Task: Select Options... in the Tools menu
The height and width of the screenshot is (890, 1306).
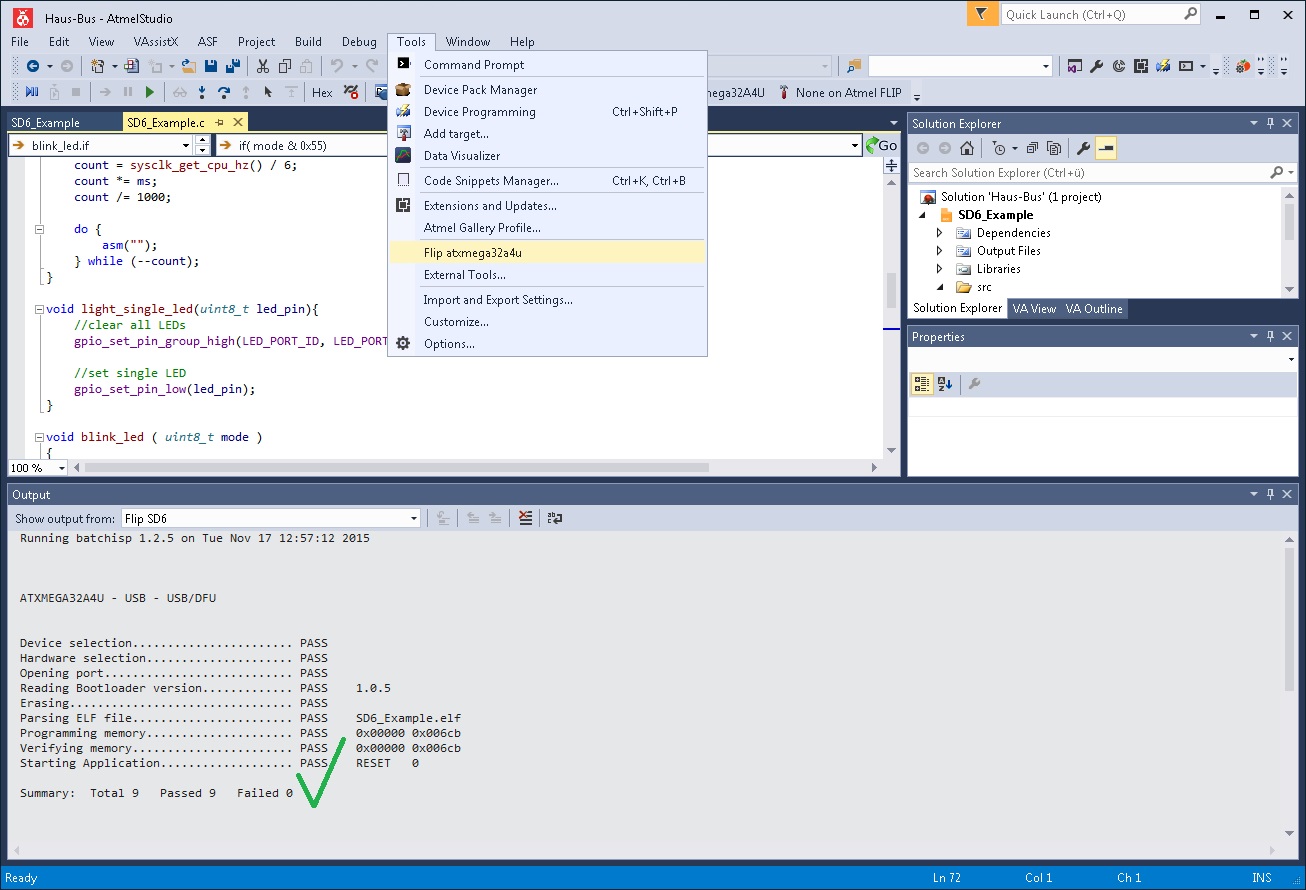Action: pos(547,344)
